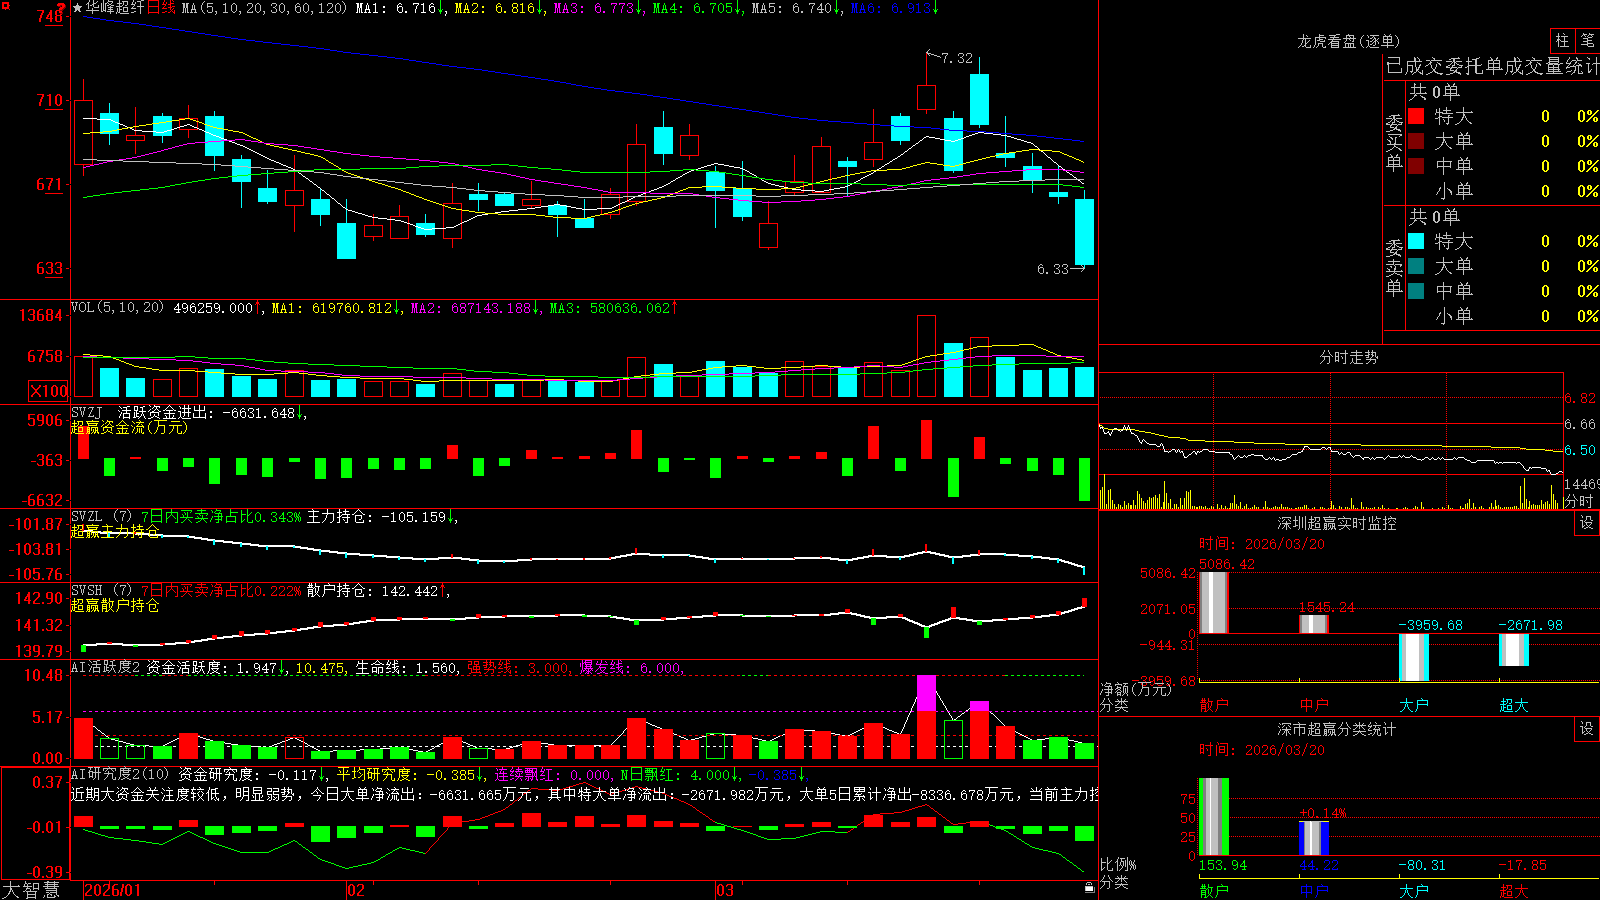Click the 龙虎看盘(逐单) panel title

[1348, 41]
